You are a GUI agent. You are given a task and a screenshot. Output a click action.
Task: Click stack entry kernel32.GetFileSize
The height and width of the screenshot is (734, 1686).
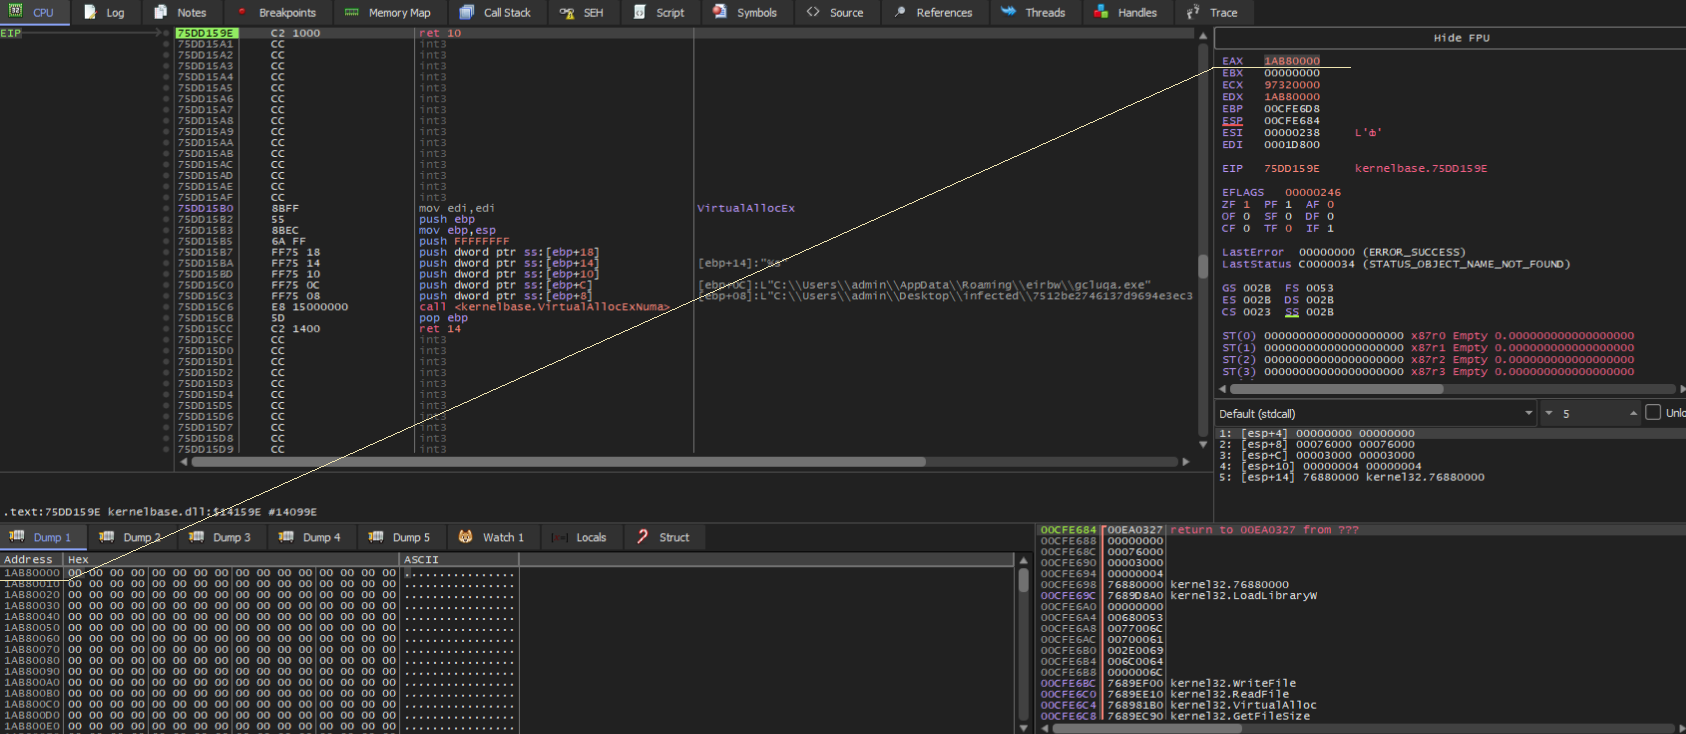[1240, 717]
